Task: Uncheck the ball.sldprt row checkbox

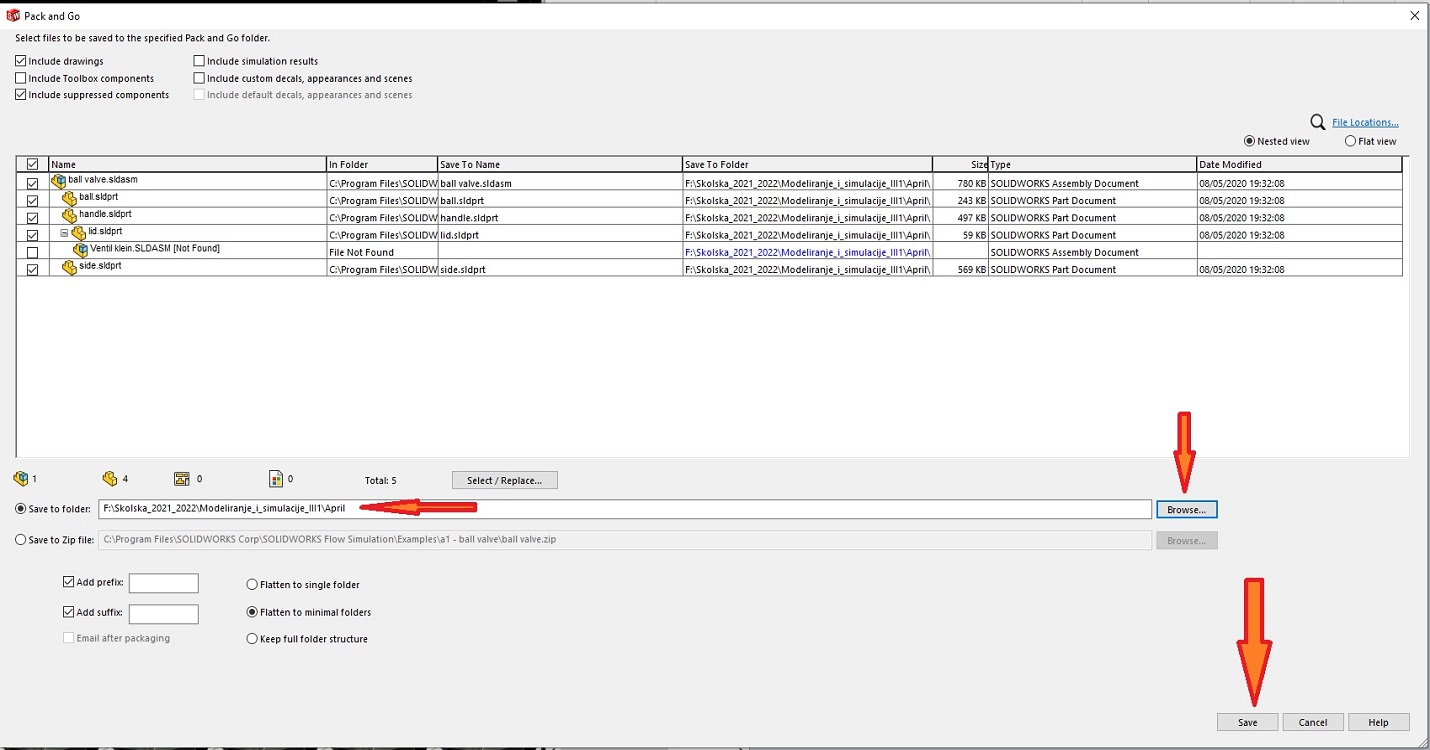Action: 33,201
